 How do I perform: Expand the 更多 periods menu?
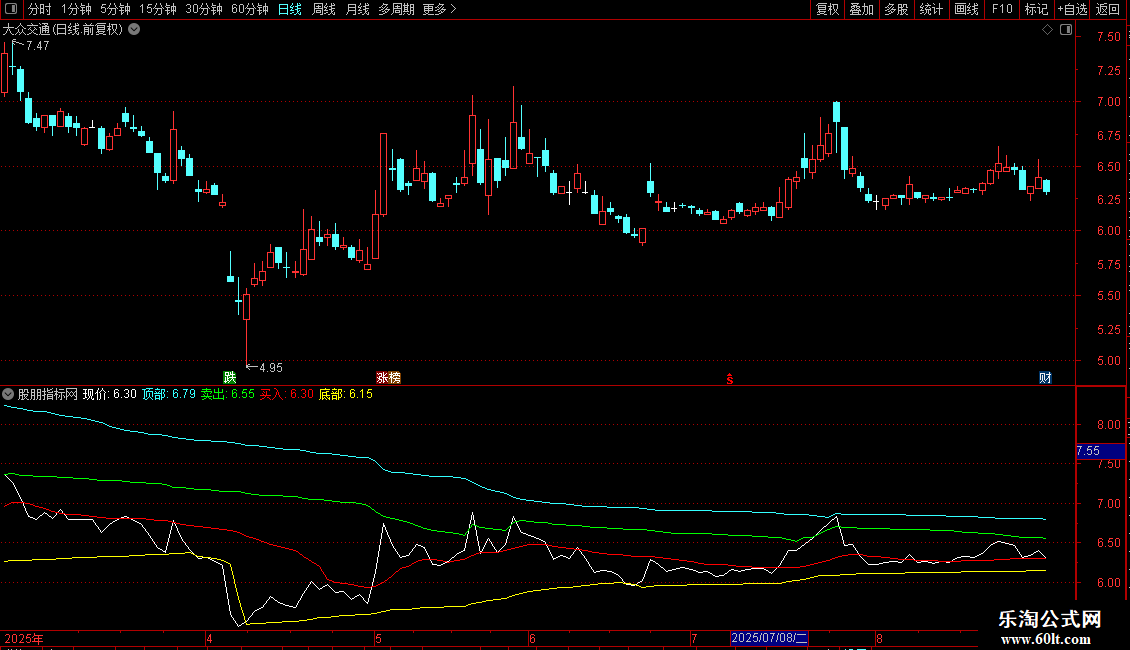[440, 9]
